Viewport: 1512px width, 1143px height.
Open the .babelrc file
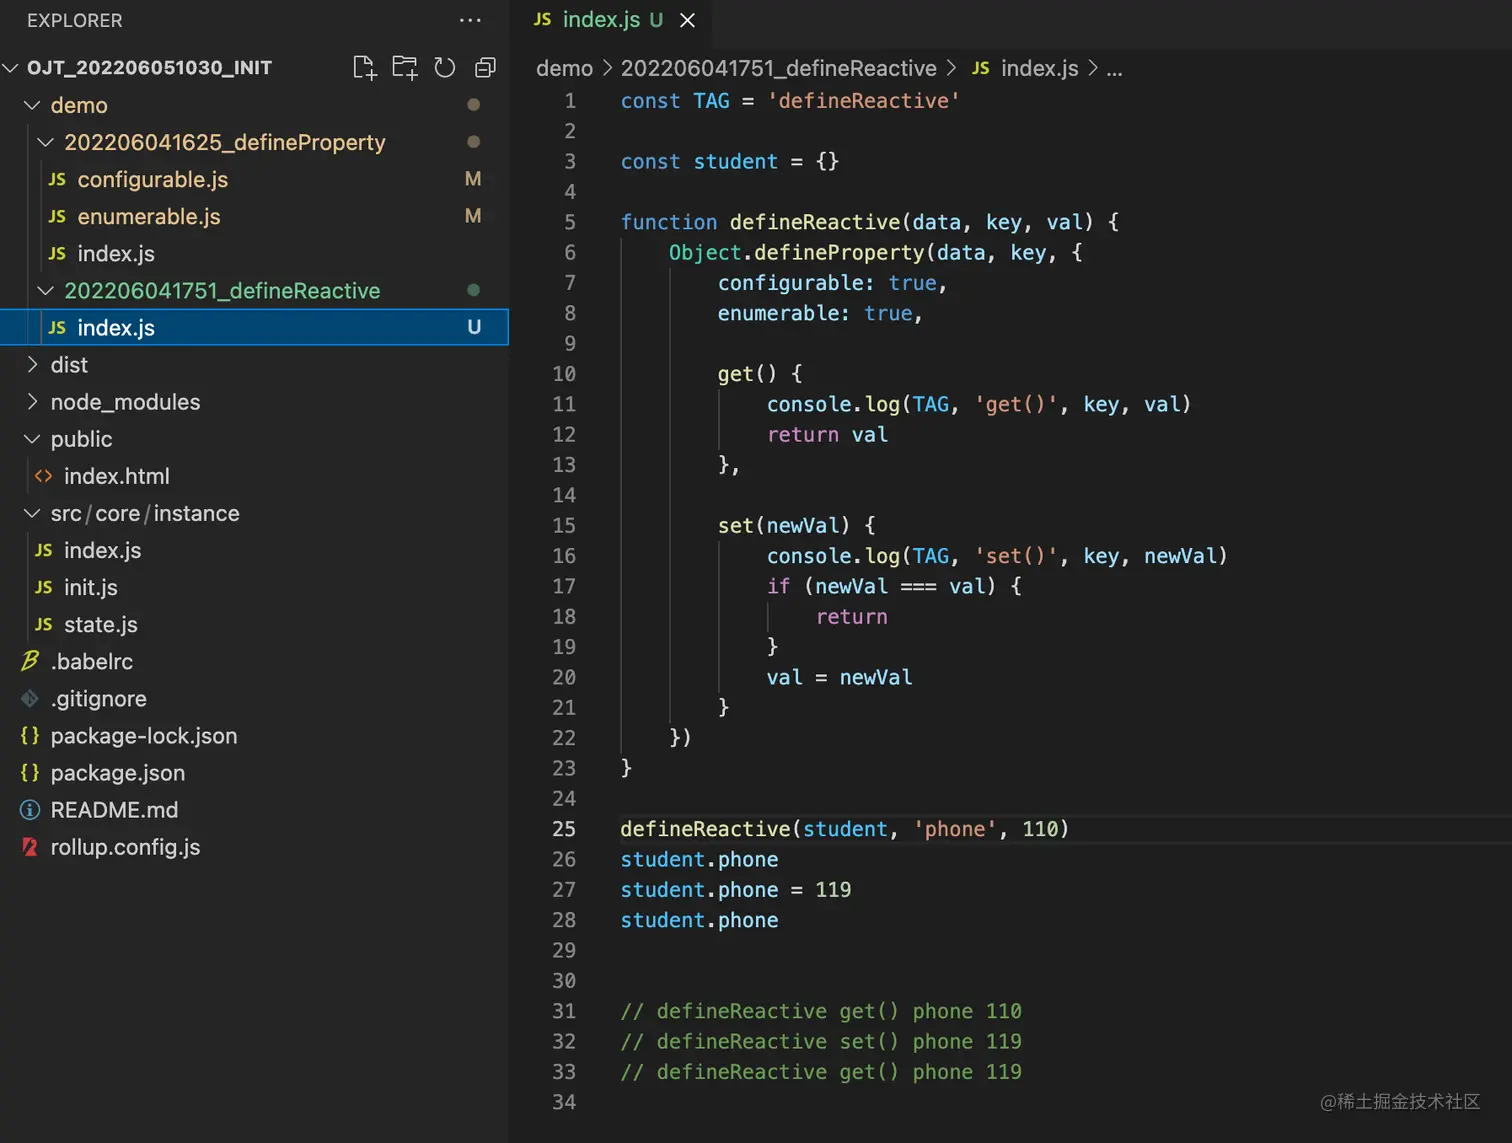coord(92,661)
